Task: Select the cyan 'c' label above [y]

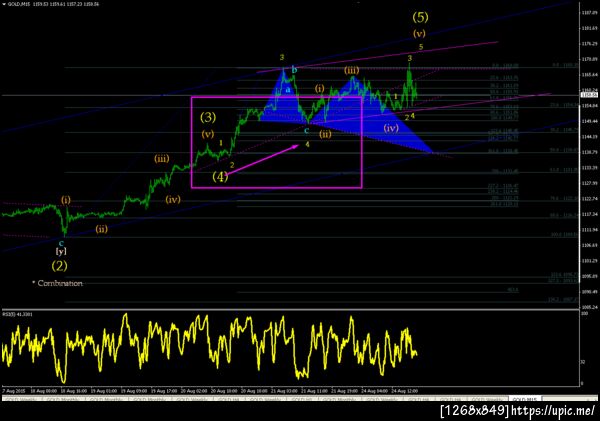Action: (x=61, y=243)
